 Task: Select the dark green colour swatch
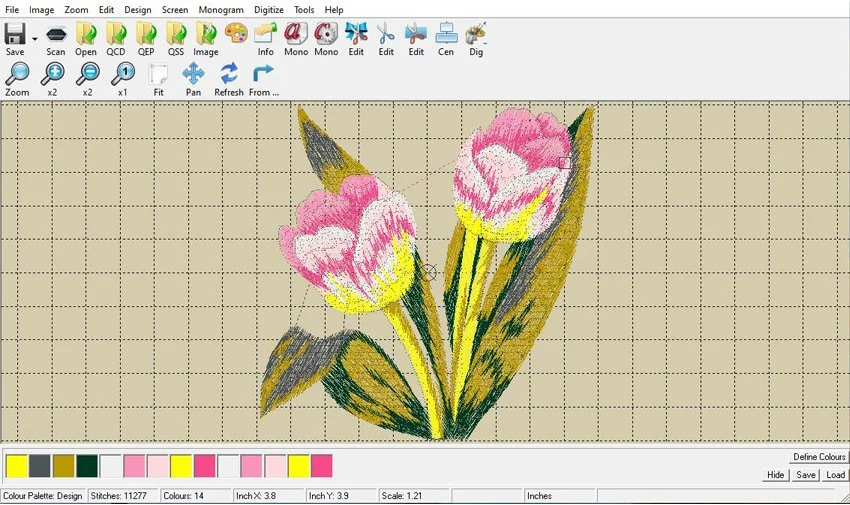[87, 466]
